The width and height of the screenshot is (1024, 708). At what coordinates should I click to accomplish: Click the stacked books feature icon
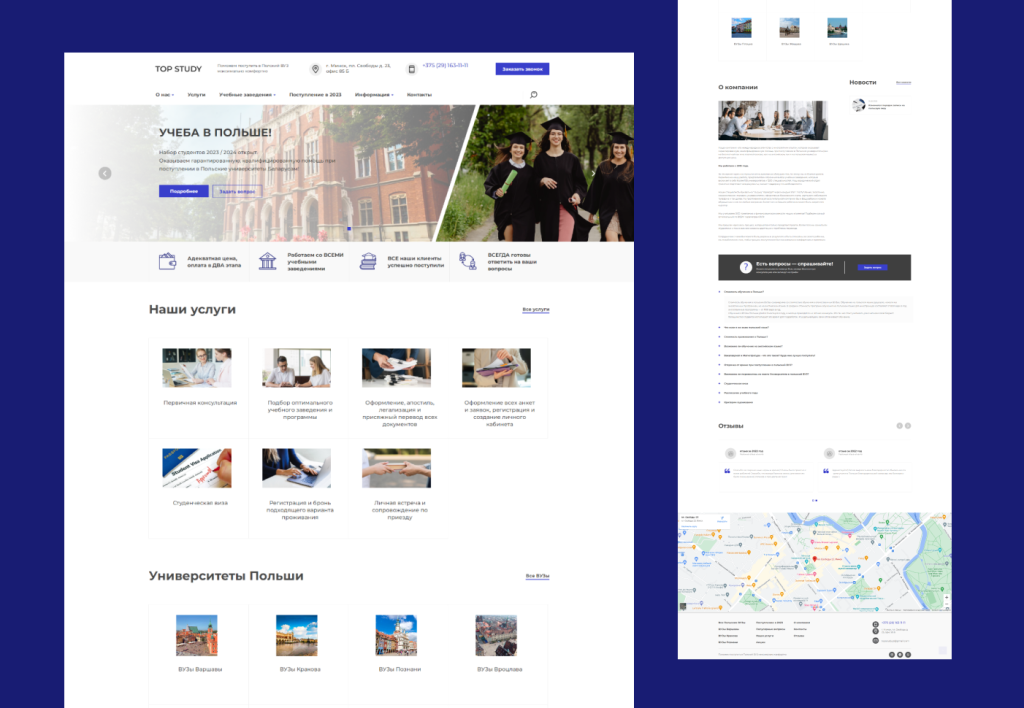coord(368,261)
